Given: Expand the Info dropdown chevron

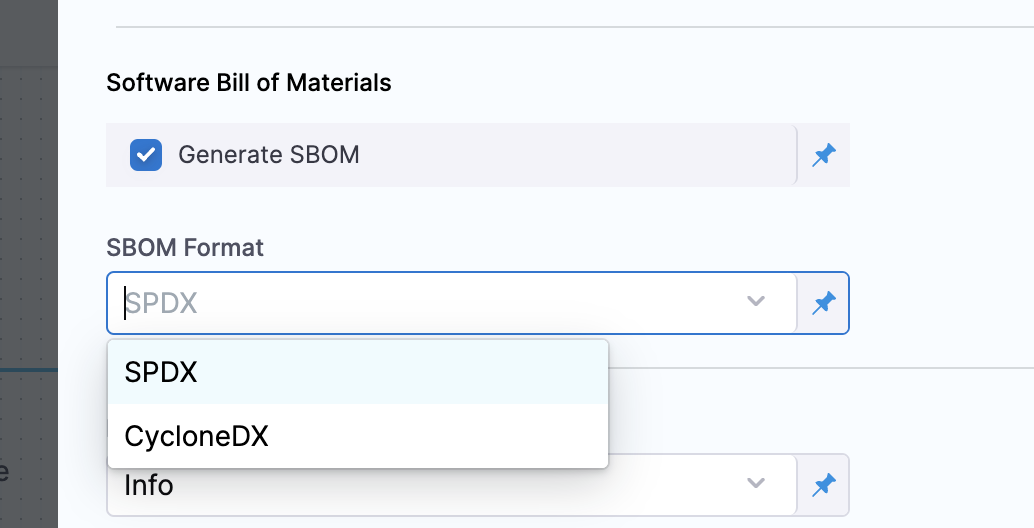Looking at the screenshot, I should [756, 485].
